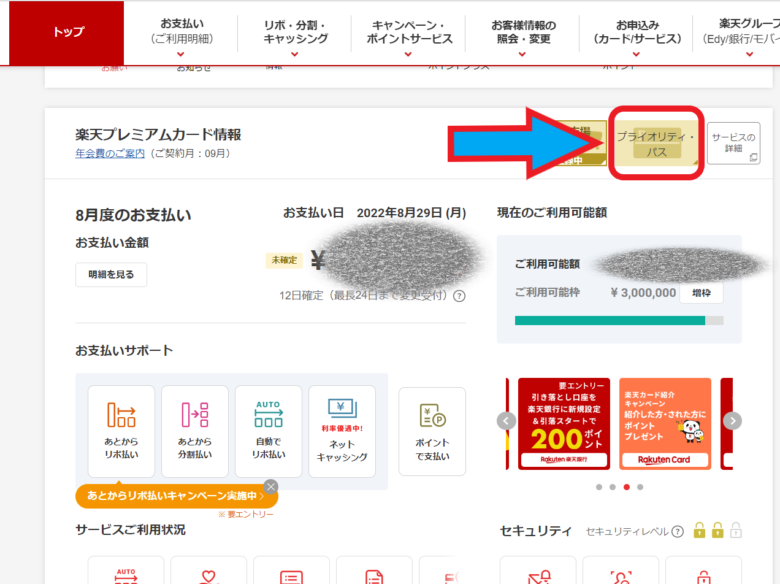
Task: Click person-scan icon under セキュリティ
Action: coord(621,578)
